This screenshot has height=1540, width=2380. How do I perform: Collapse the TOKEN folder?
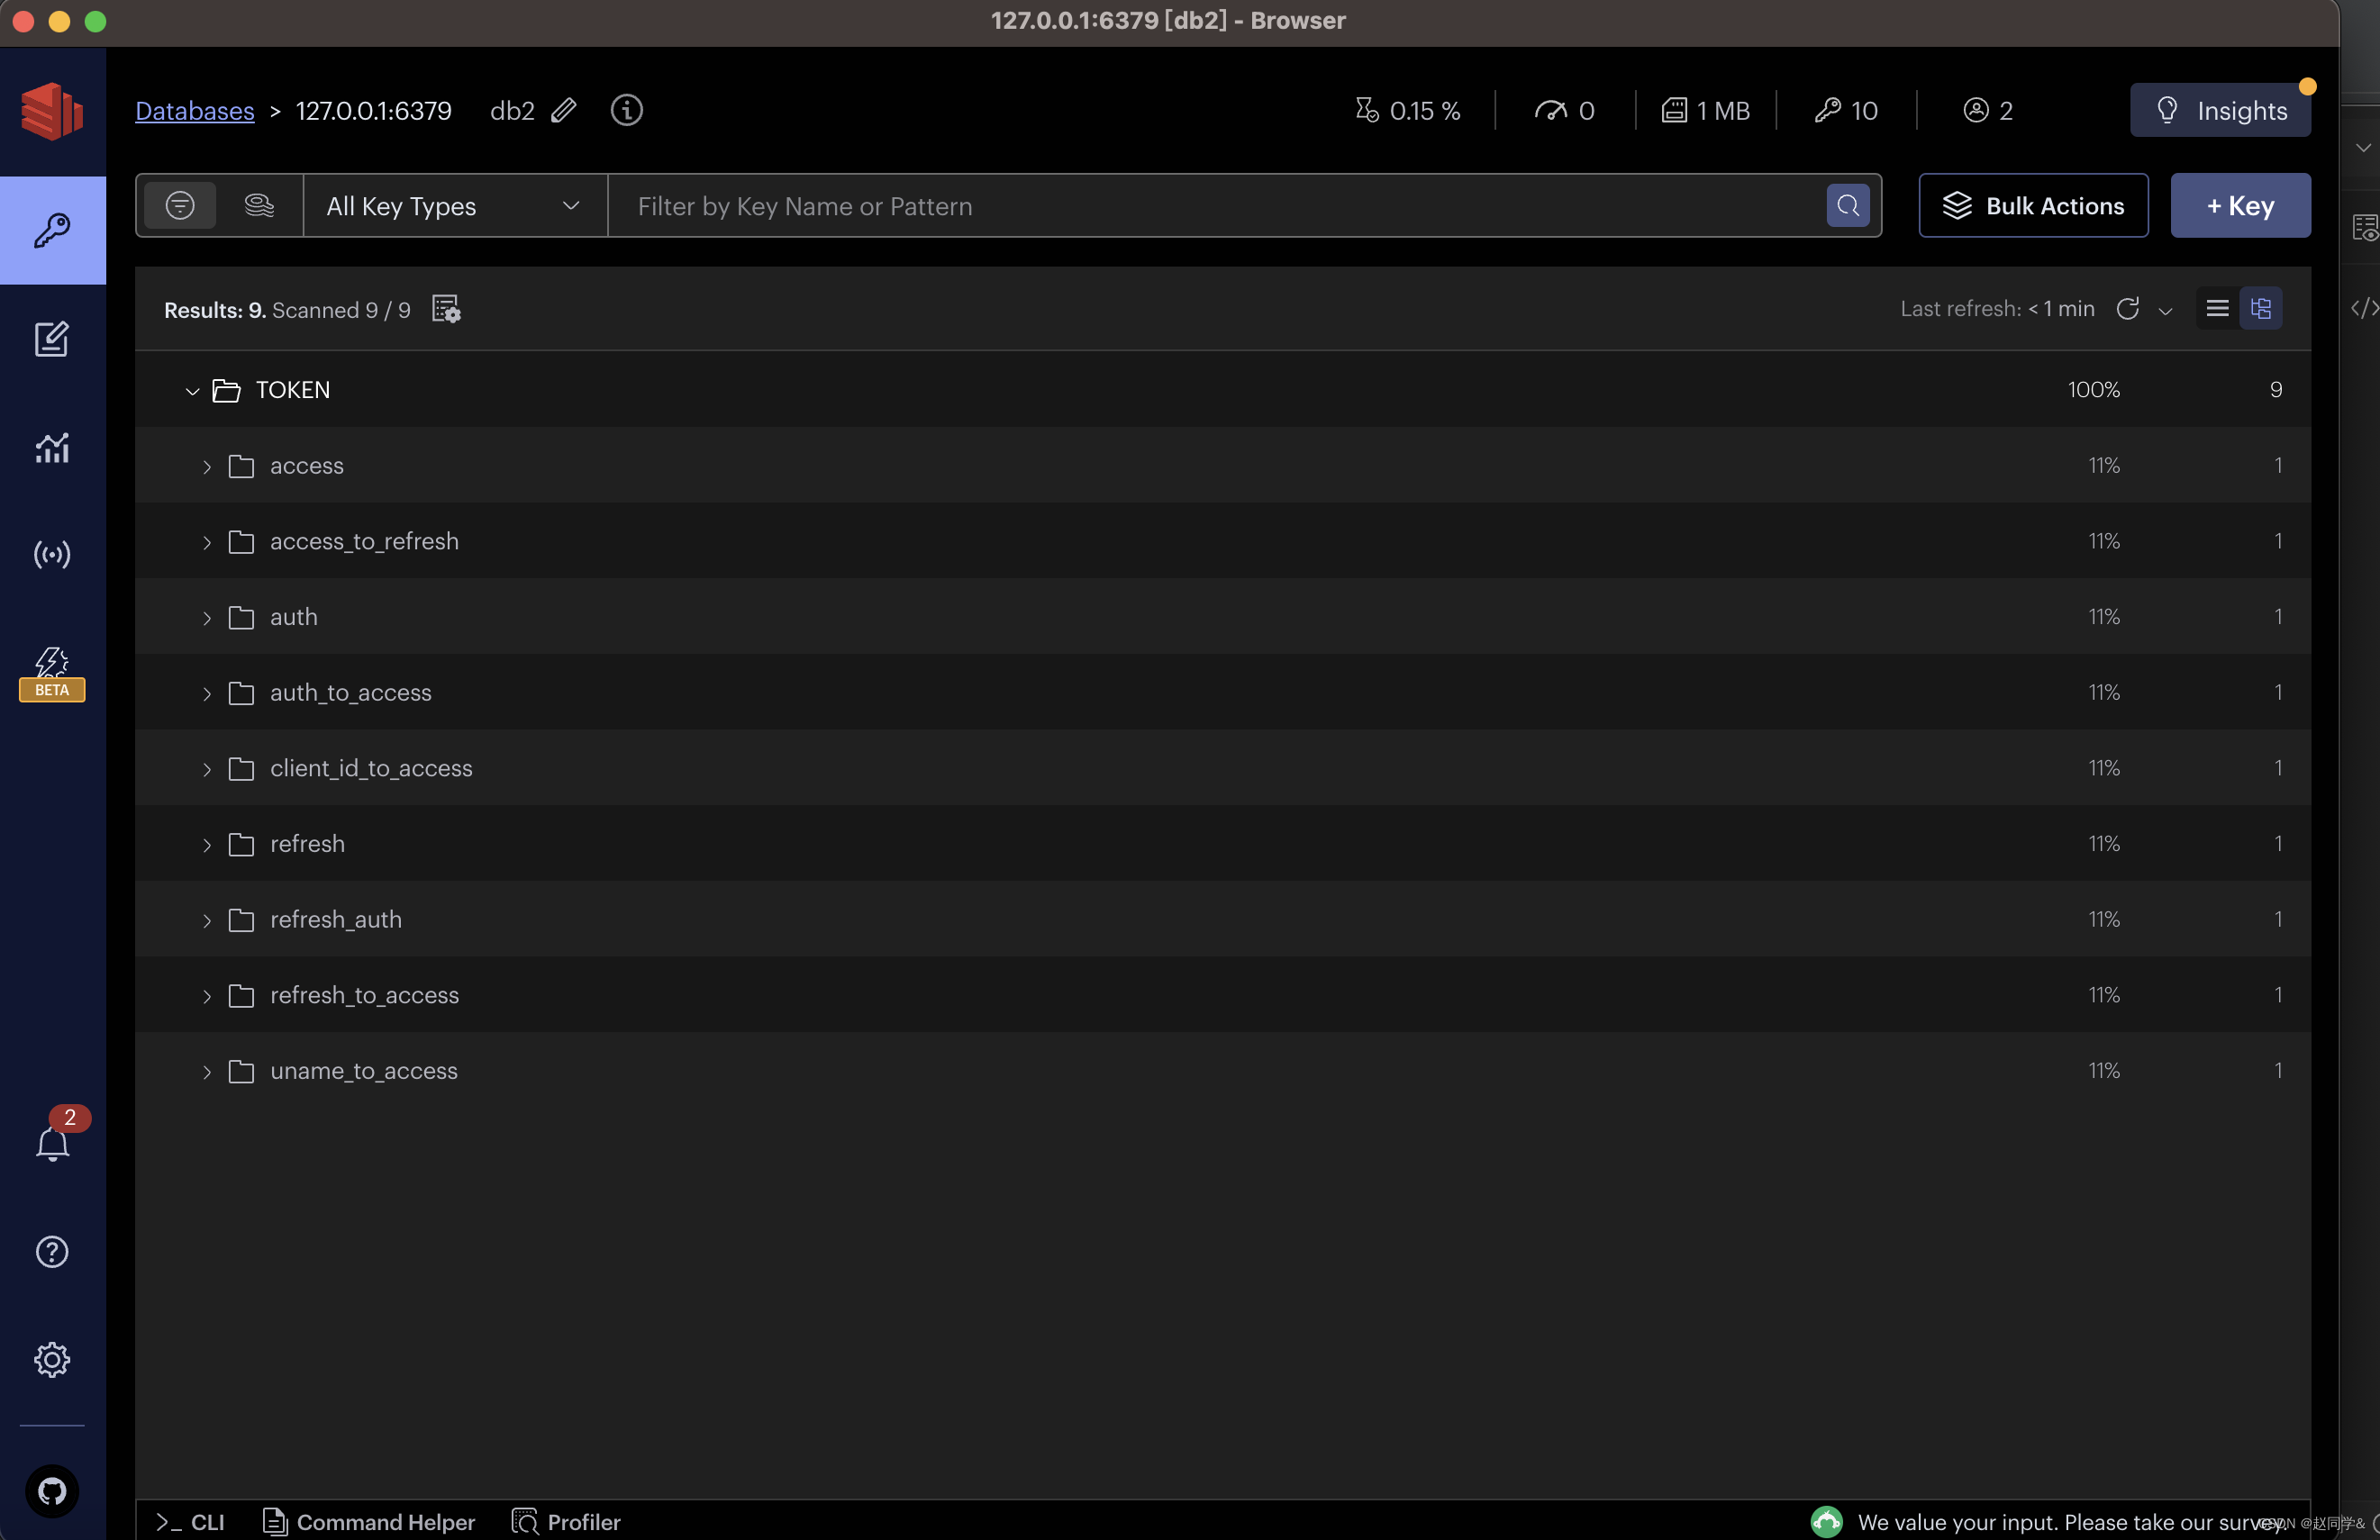pos(192,391)
